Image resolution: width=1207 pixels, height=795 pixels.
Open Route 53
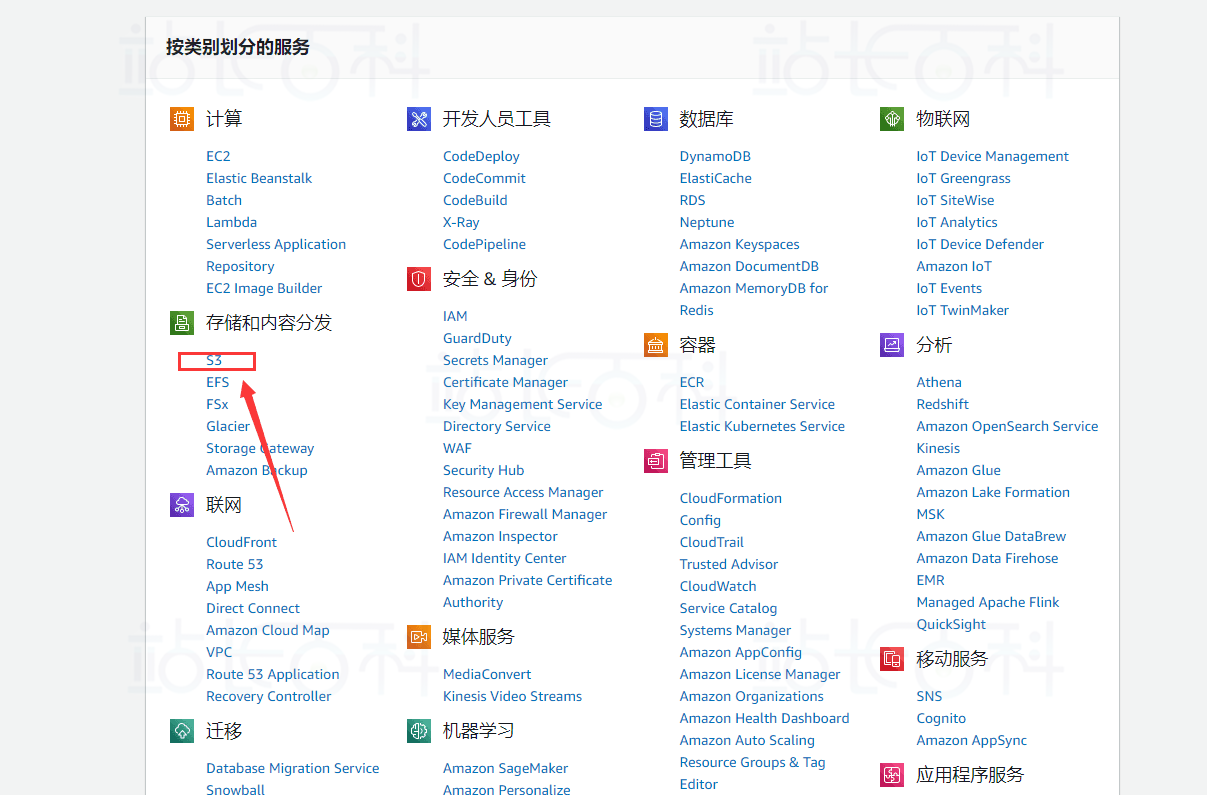point(235,564)
